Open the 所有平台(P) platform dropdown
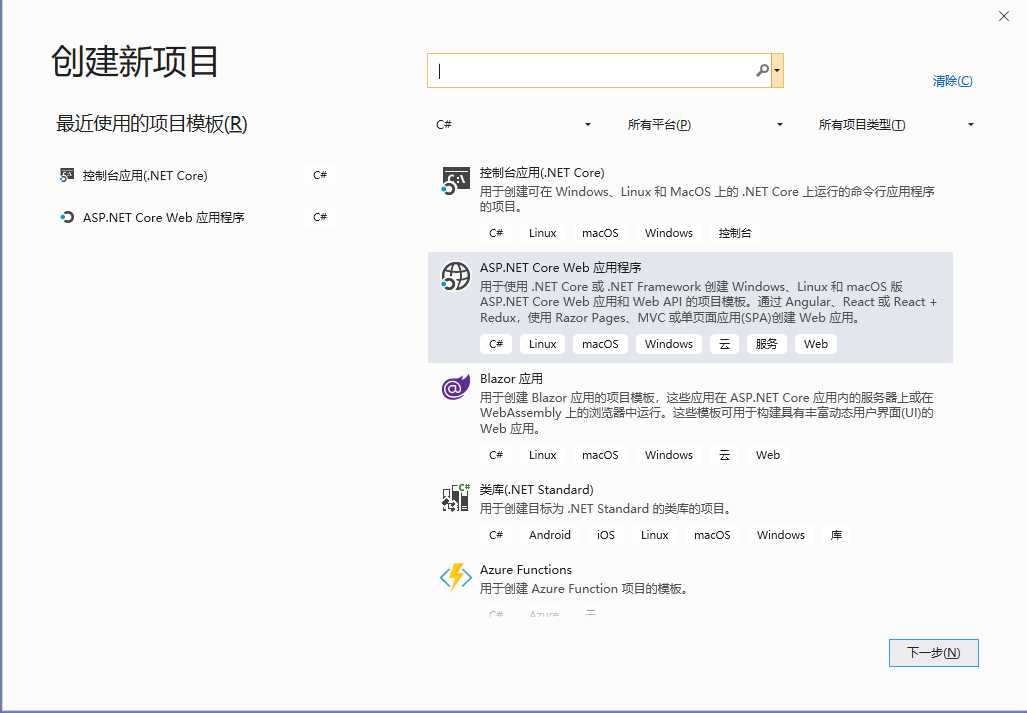Screen dimensions: 1027x713 (705, 124)
